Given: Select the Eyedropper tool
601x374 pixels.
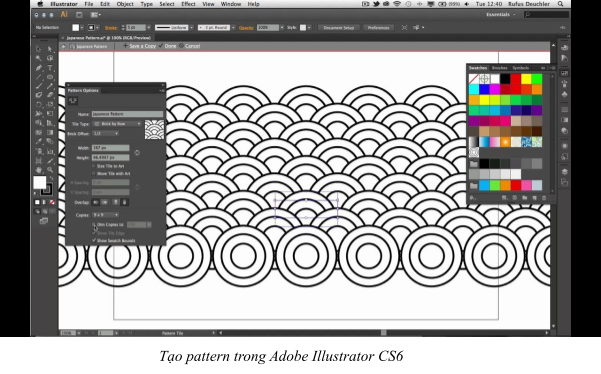Looking at the screenshot, I should pyautogui.click(x=38, y=141).
